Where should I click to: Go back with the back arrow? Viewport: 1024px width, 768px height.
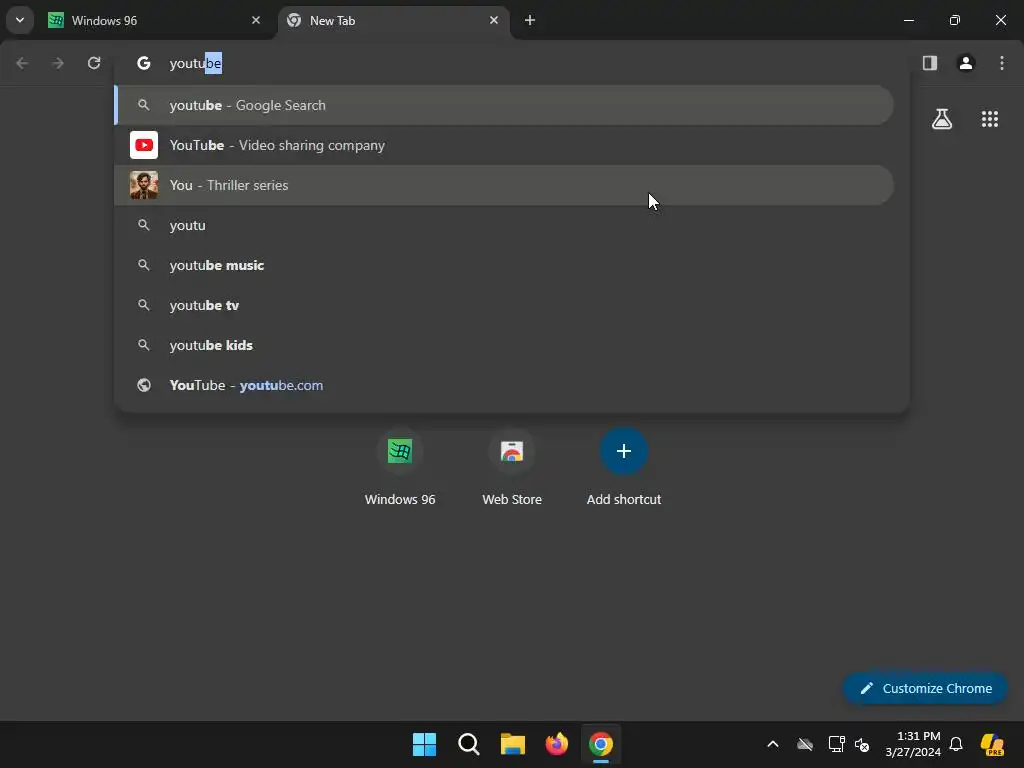22,63
